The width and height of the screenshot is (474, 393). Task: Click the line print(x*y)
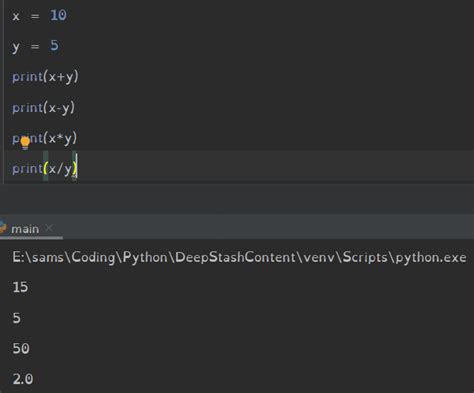tap(45, 138)
